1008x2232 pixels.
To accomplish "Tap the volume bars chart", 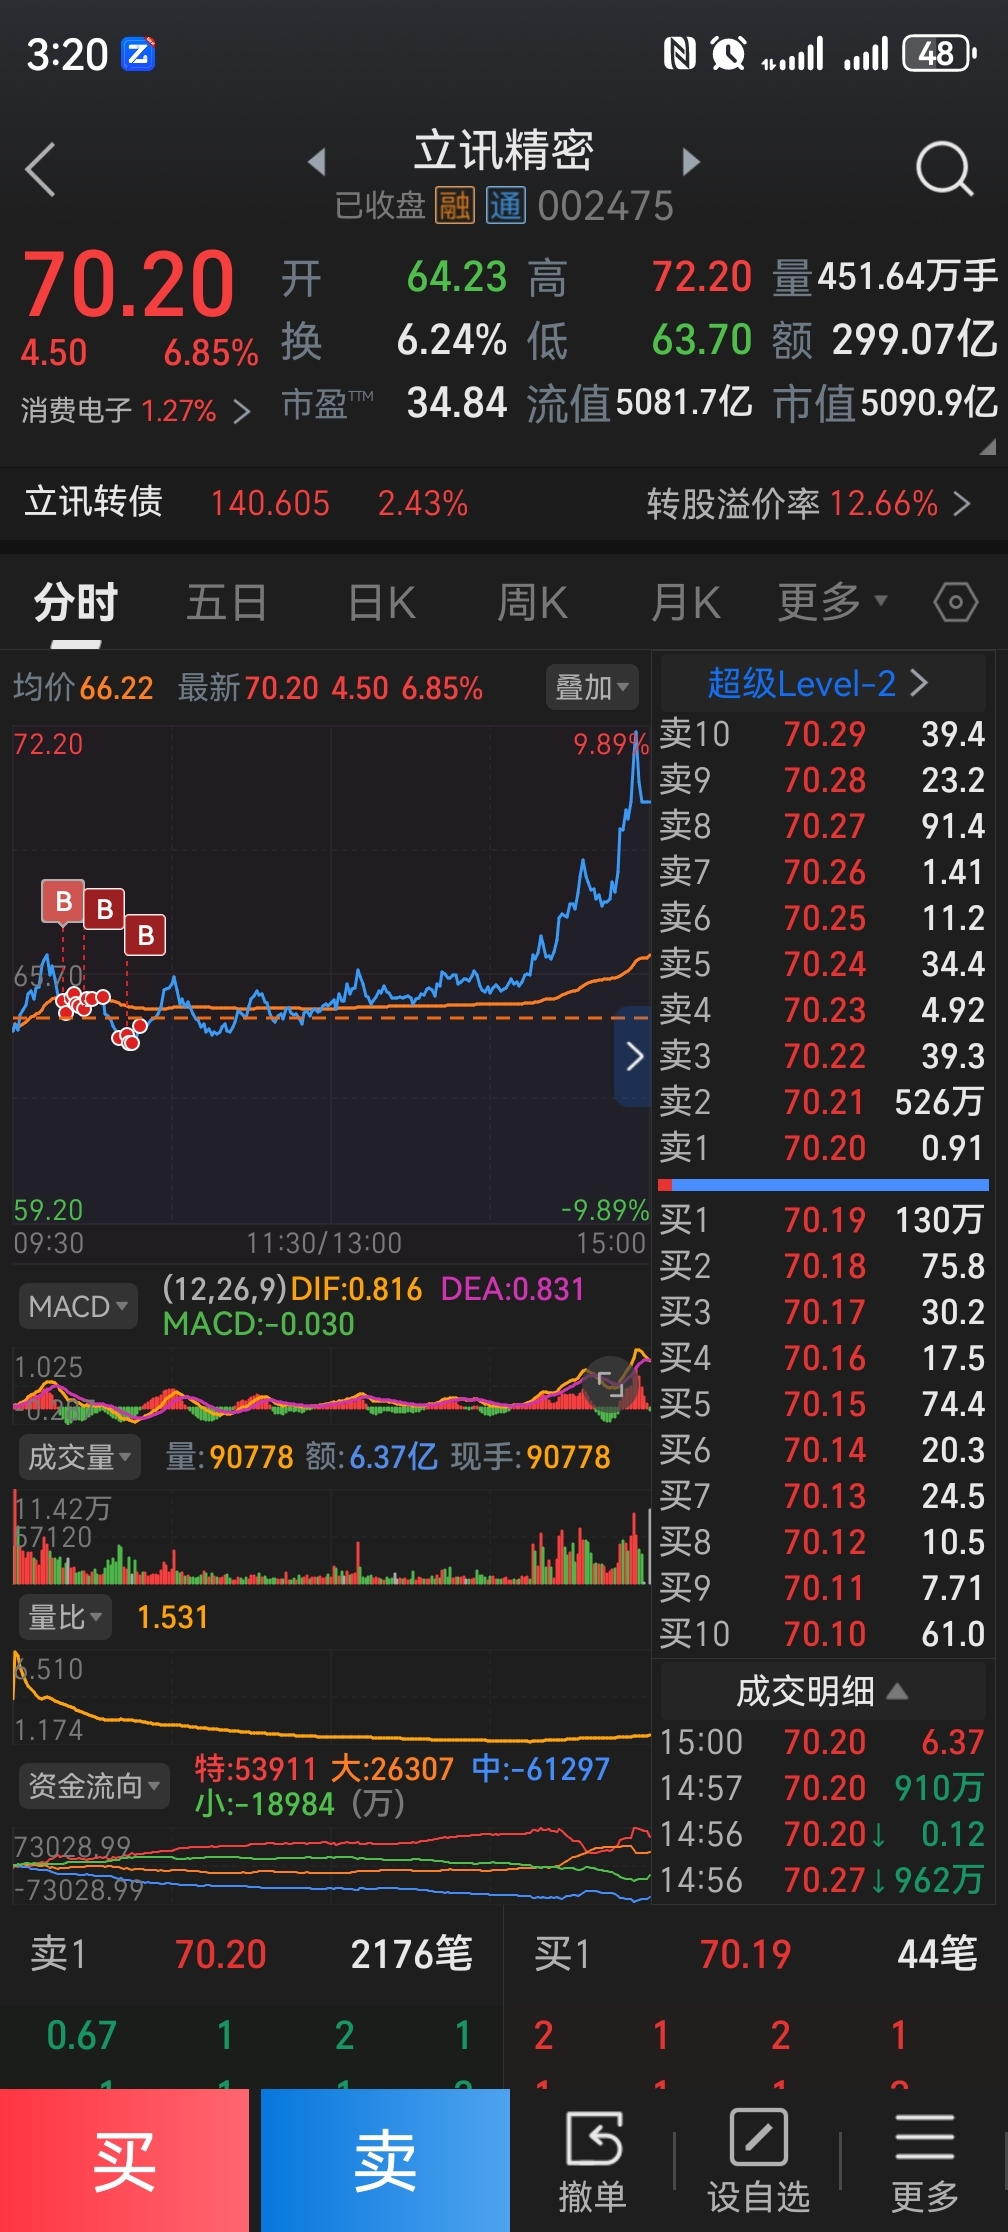I will coord(331,1538).
